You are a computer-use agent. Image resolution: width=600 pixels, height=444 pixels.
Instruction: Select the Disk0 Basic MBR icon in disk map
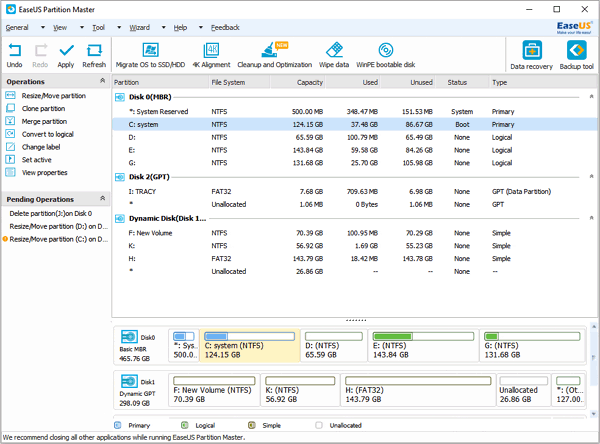pyautogui.click(x=129, y=337)
